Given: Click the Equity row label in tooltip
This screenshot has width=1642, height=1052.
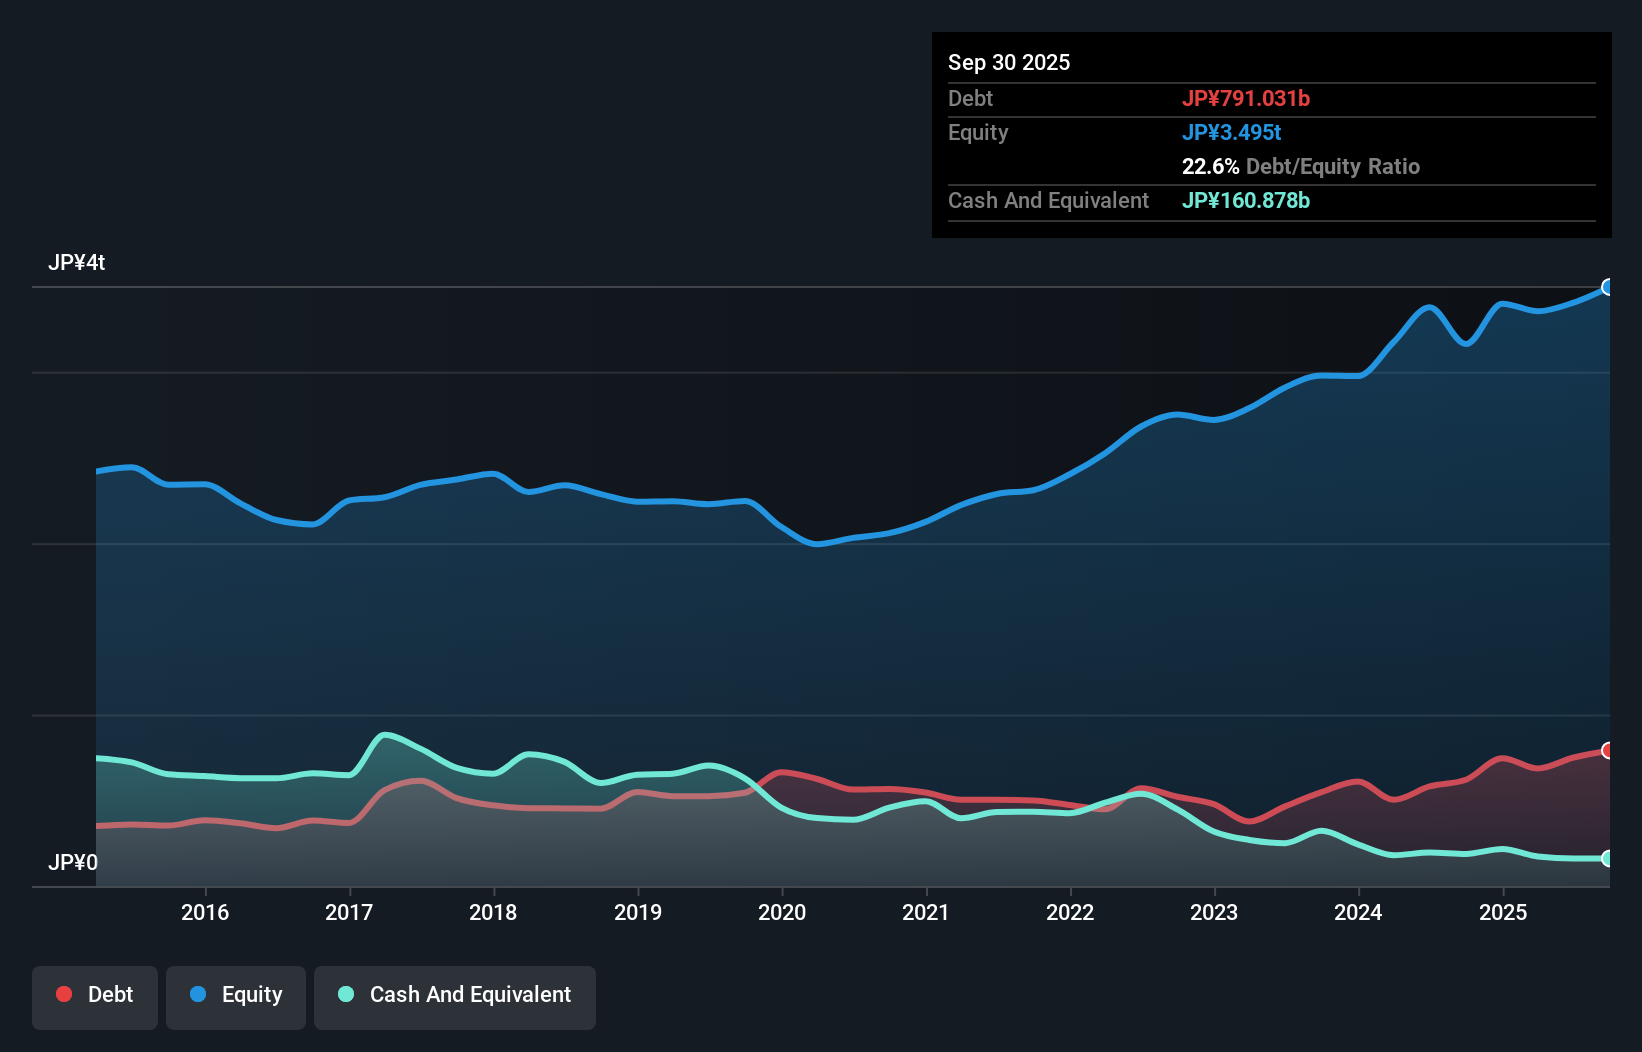Looking at the screenshot, I should coord(978,132).
